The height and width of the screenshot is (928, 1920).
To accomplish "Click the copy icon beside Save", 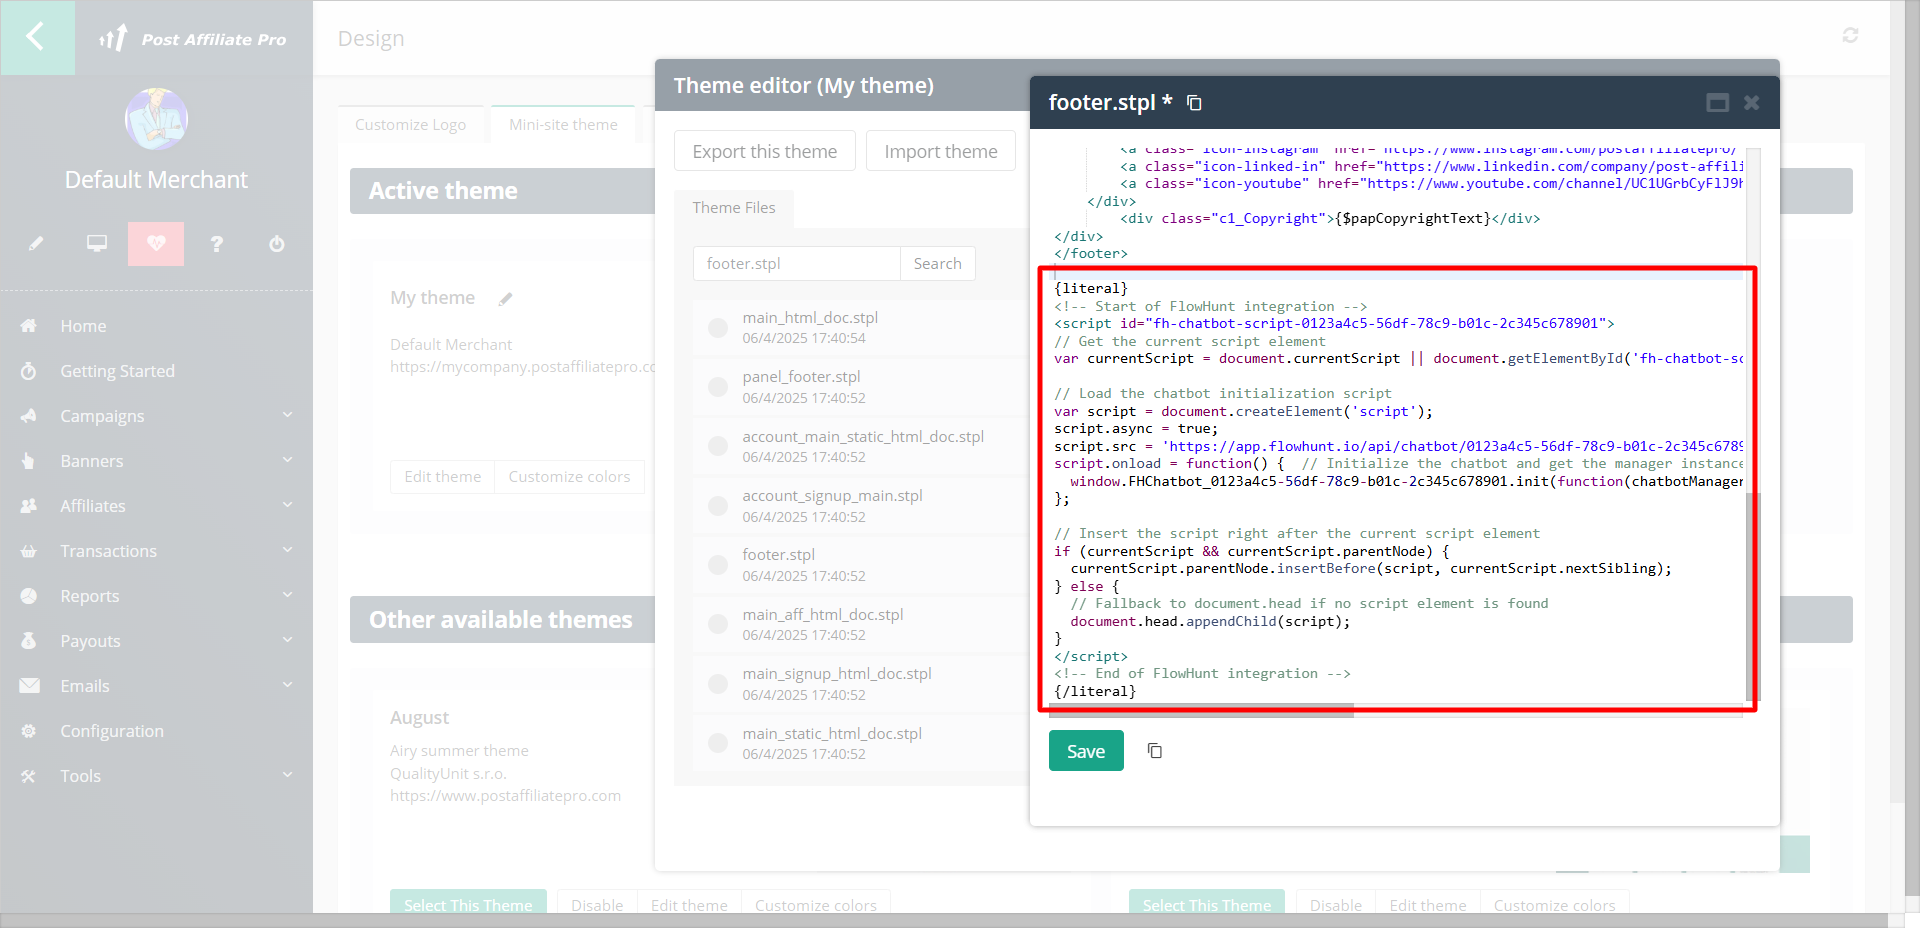I will coord(1155,751).
